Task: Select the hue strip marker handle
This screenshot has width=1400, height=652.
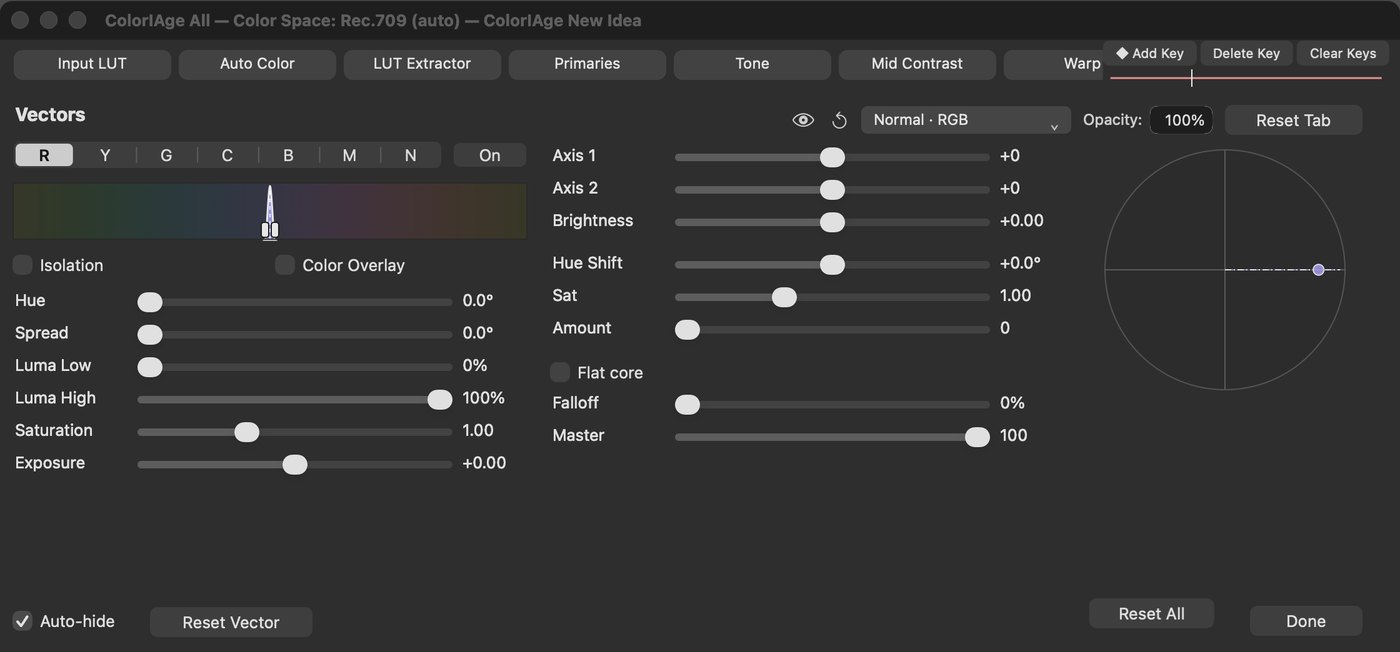Action: (x=269, y=230)
